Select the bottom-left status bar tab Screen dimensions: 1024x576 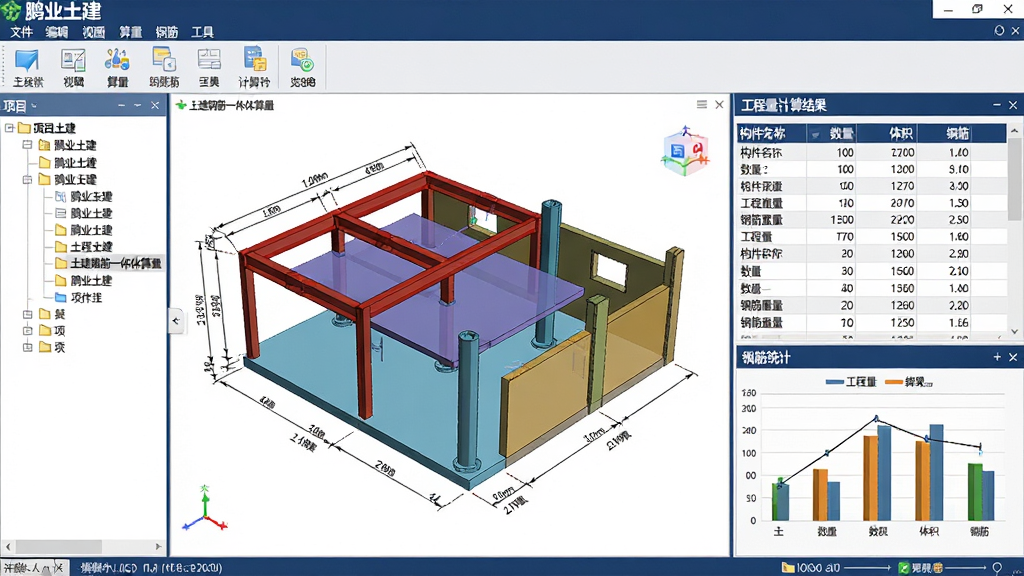(32, 568)
